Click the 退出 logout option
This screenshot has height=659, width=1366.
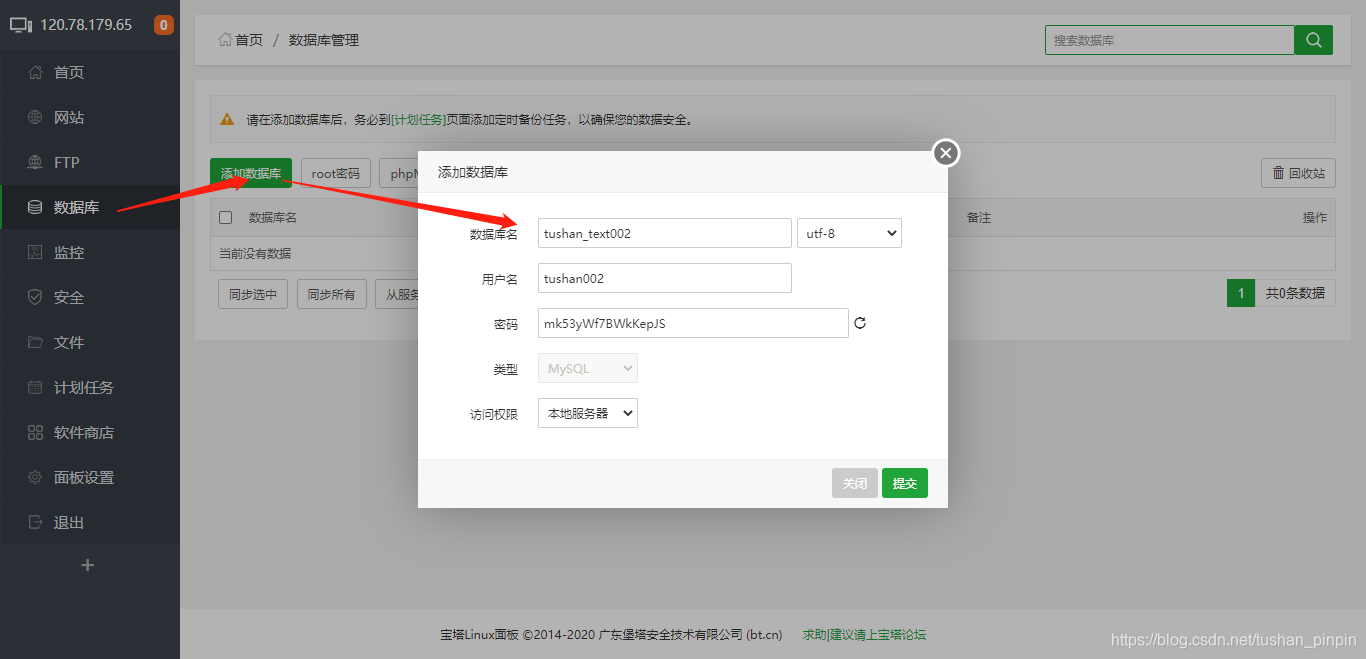[x=68, y=521]
